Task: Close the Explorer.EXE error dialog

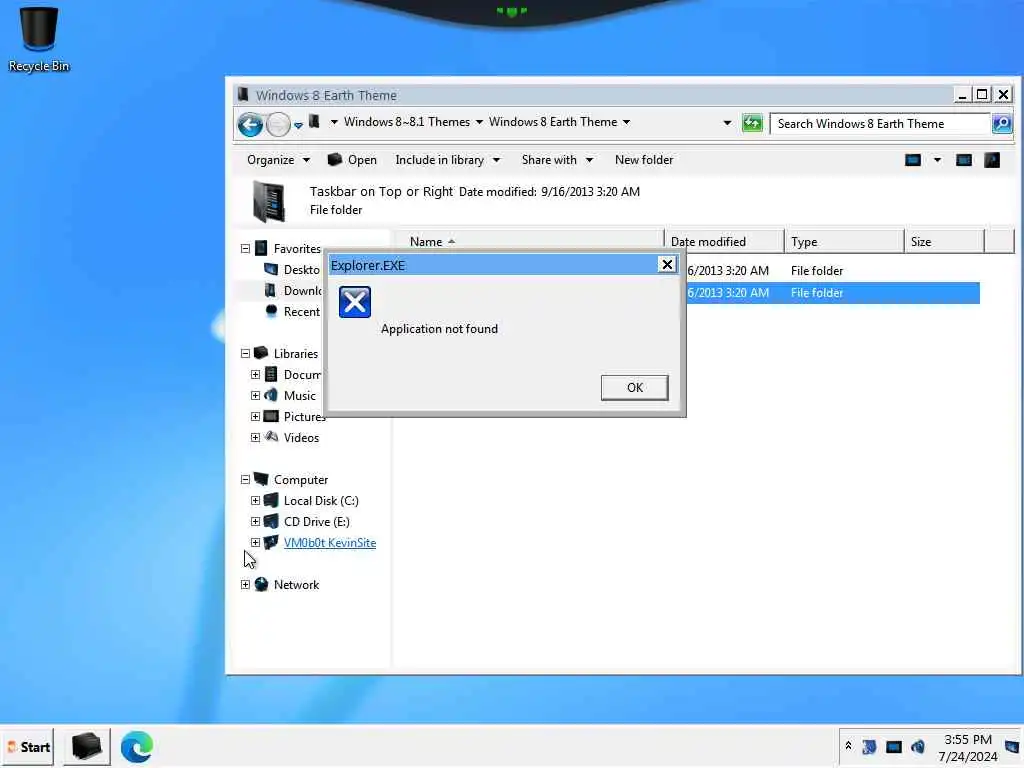Action: (x=667, y=264)
